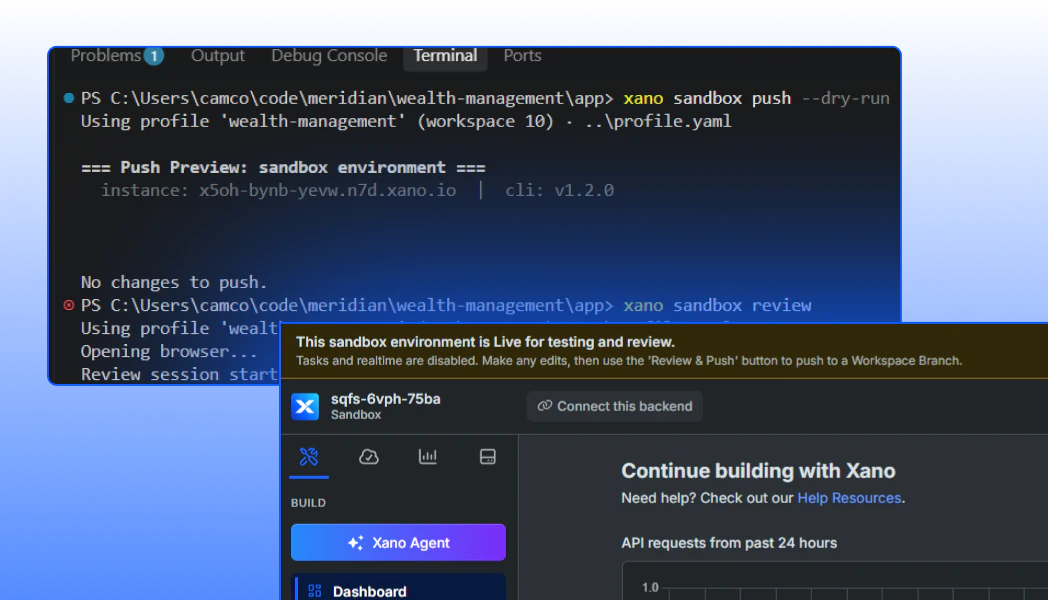This screenshot has height=600, width=1048.
Task: Click the 'cli: v1.2.0' text
Action: pos(559,190)
